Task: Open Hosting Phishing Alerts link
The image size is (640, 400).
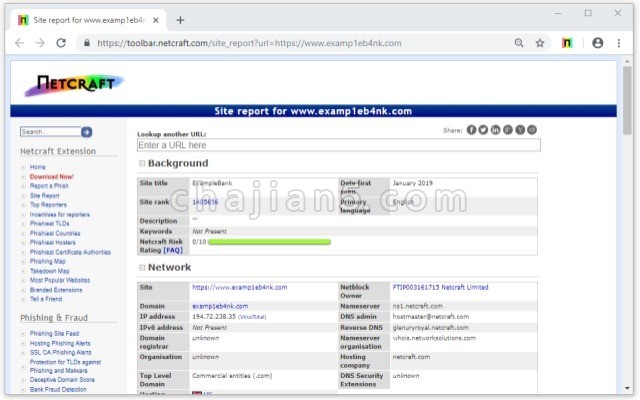Action: pos(60,343)
